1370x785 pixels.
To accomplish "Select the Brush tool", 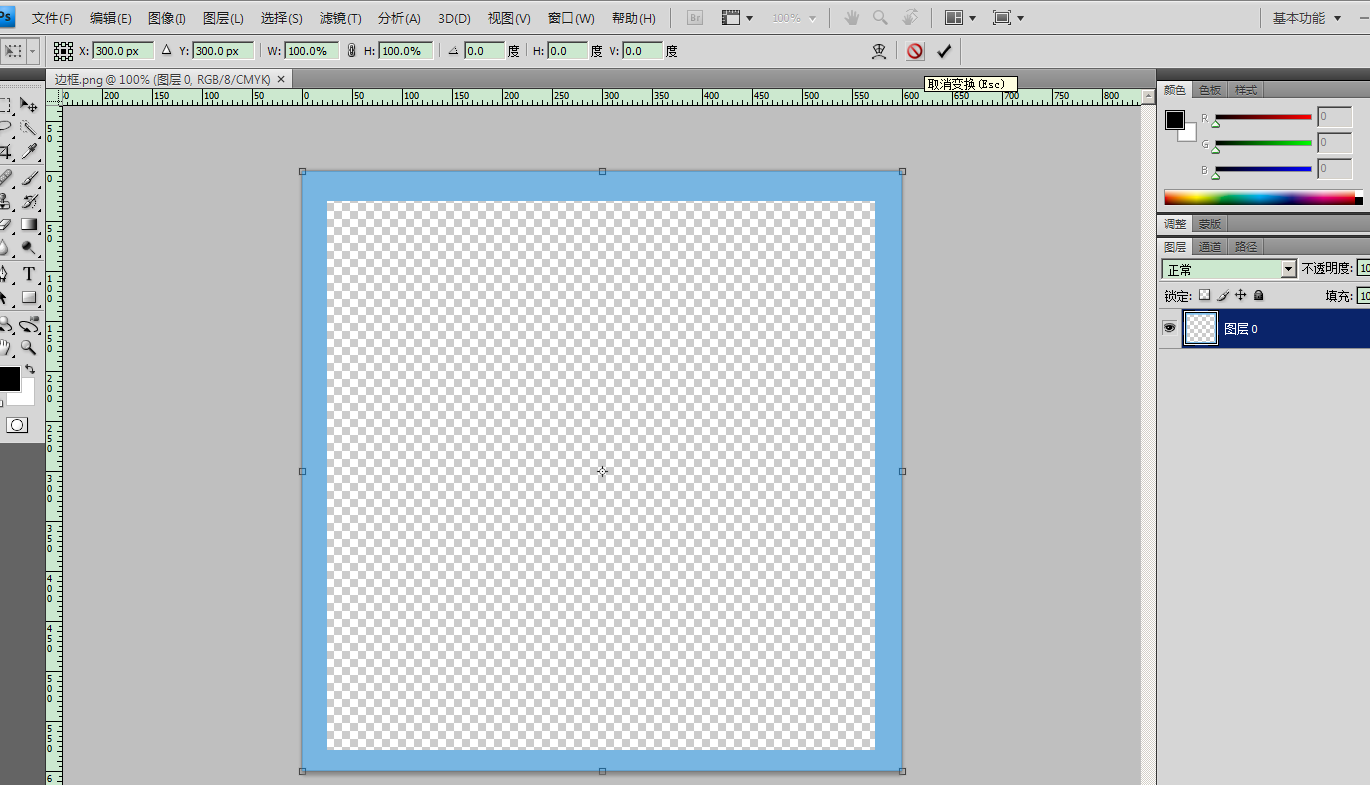I will [x=29, y=177].
